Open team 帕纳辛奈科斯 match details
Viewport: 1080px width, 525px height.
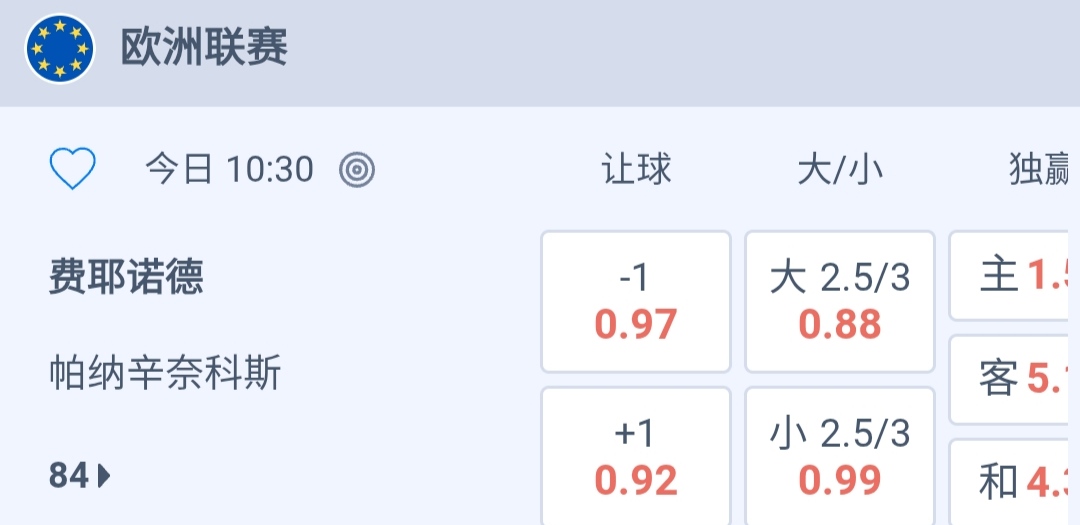point(165,374)
